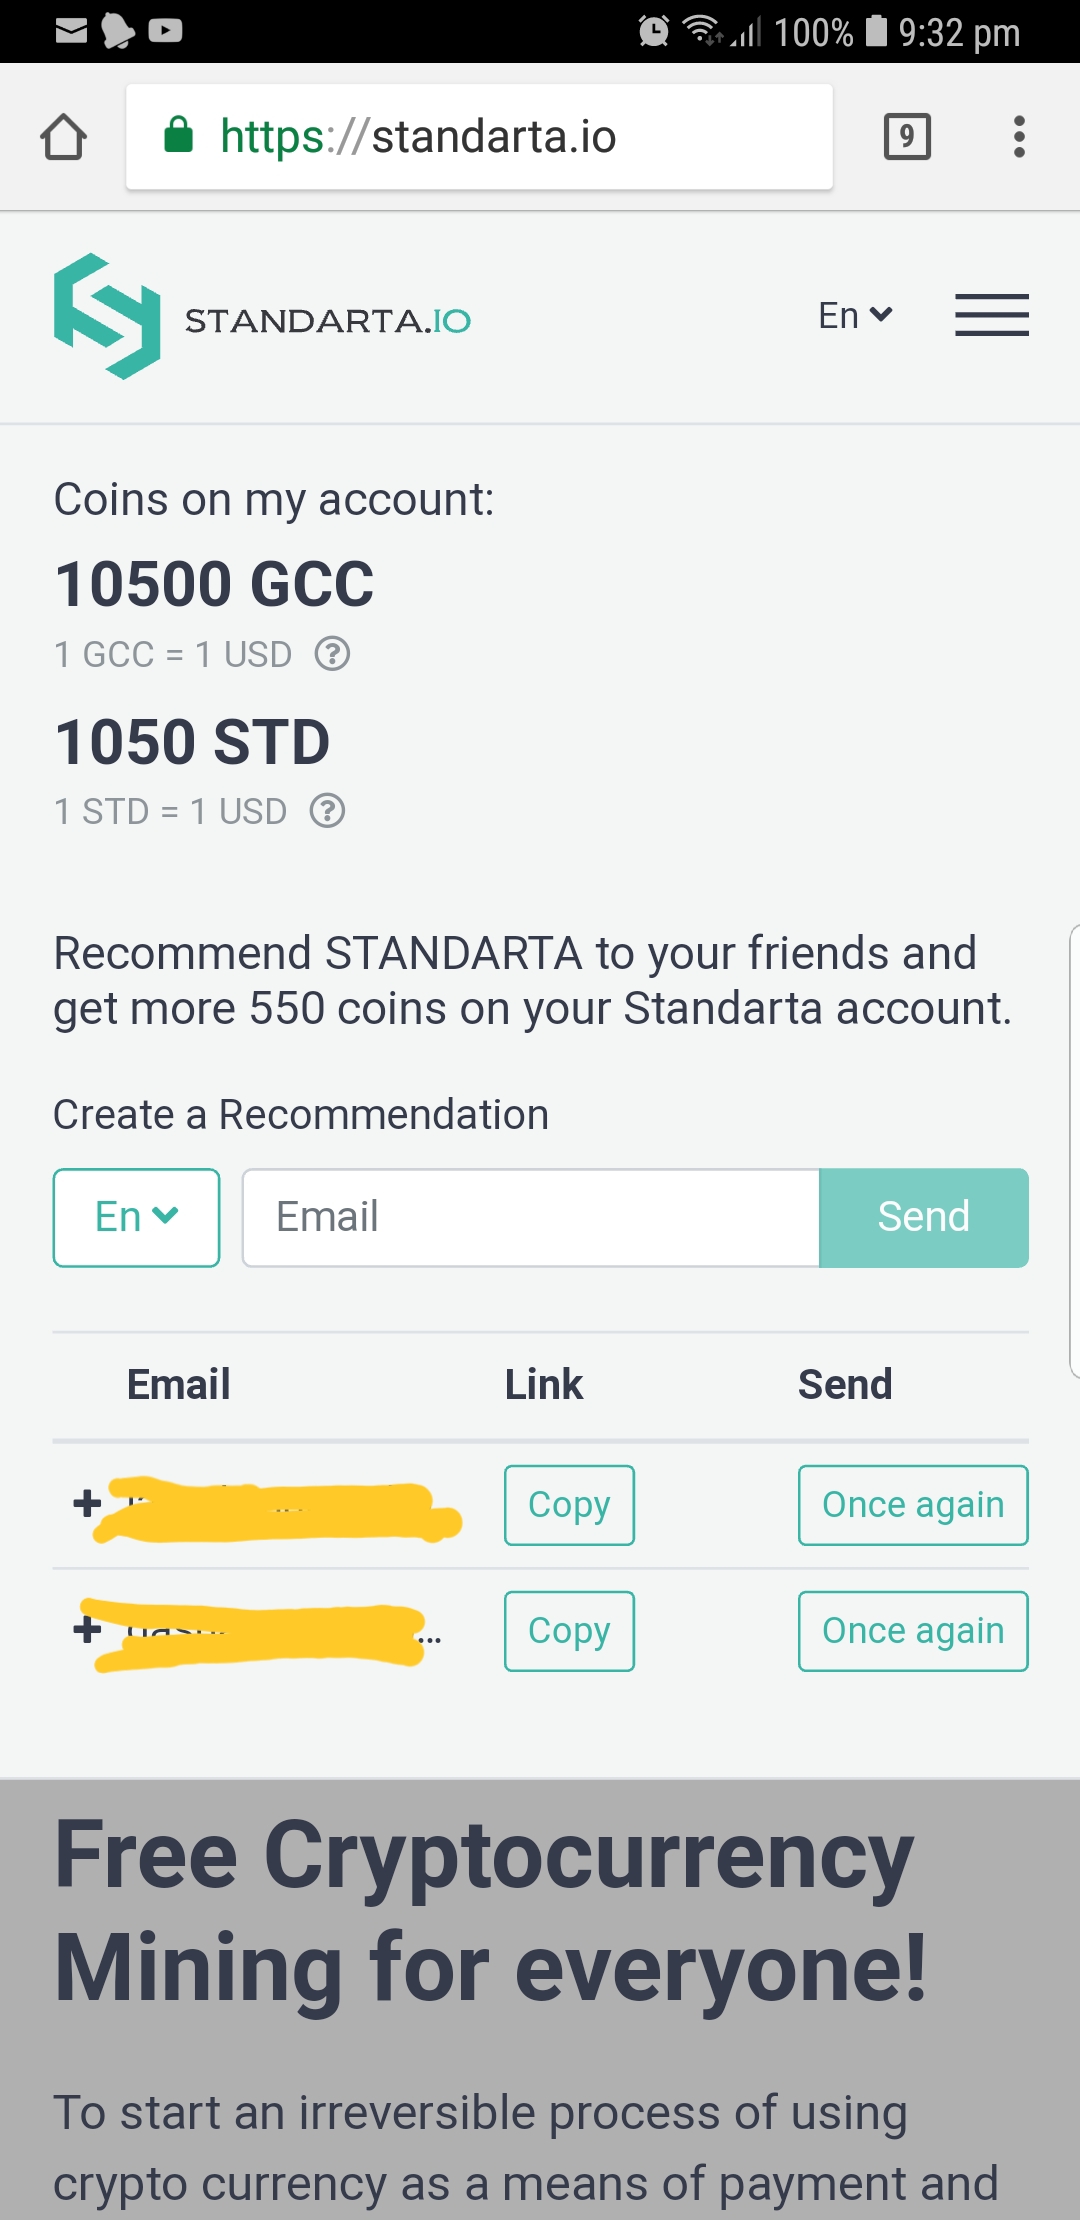This screenshot has height=2220, width=1080.
Task: Focus the Email input field
Action: coord(530,1217)
